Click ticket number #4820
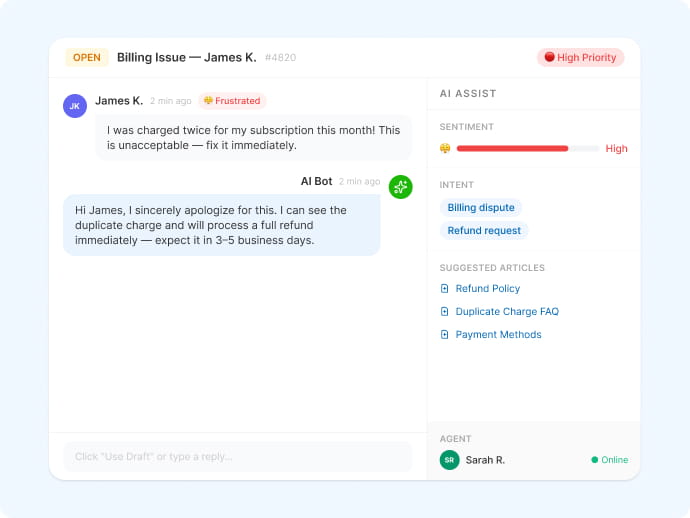 pos(280,58)
